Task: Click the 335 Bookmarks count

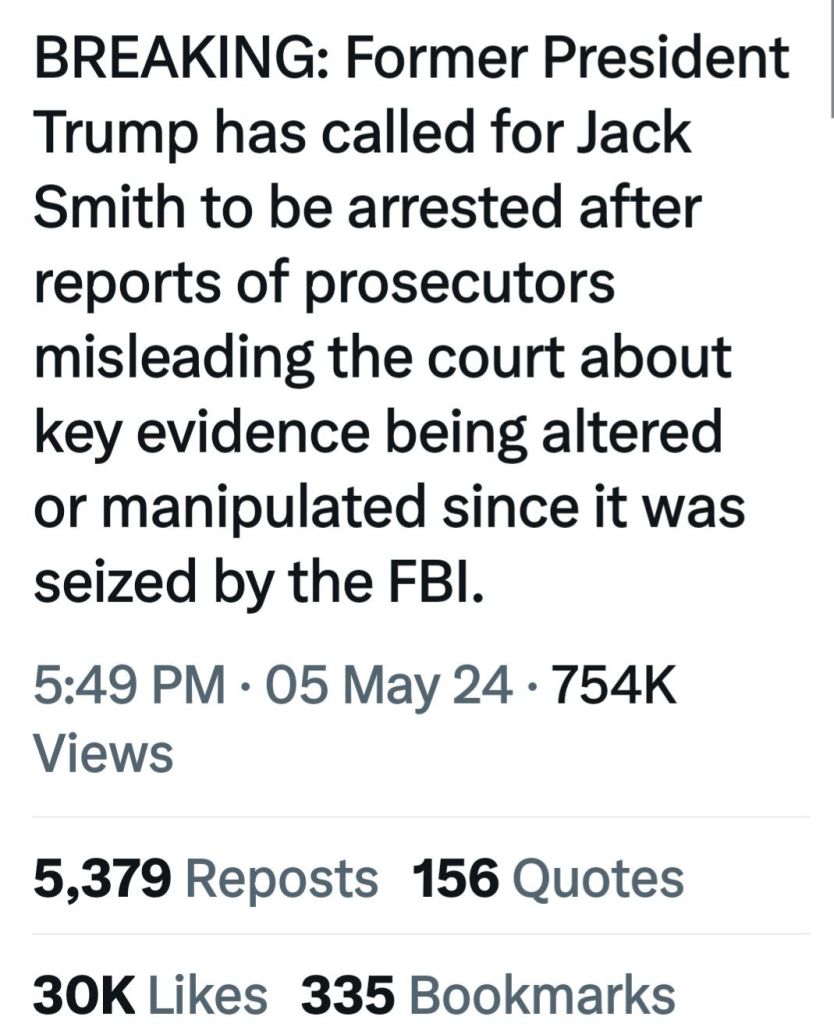Action: point(488,996)
